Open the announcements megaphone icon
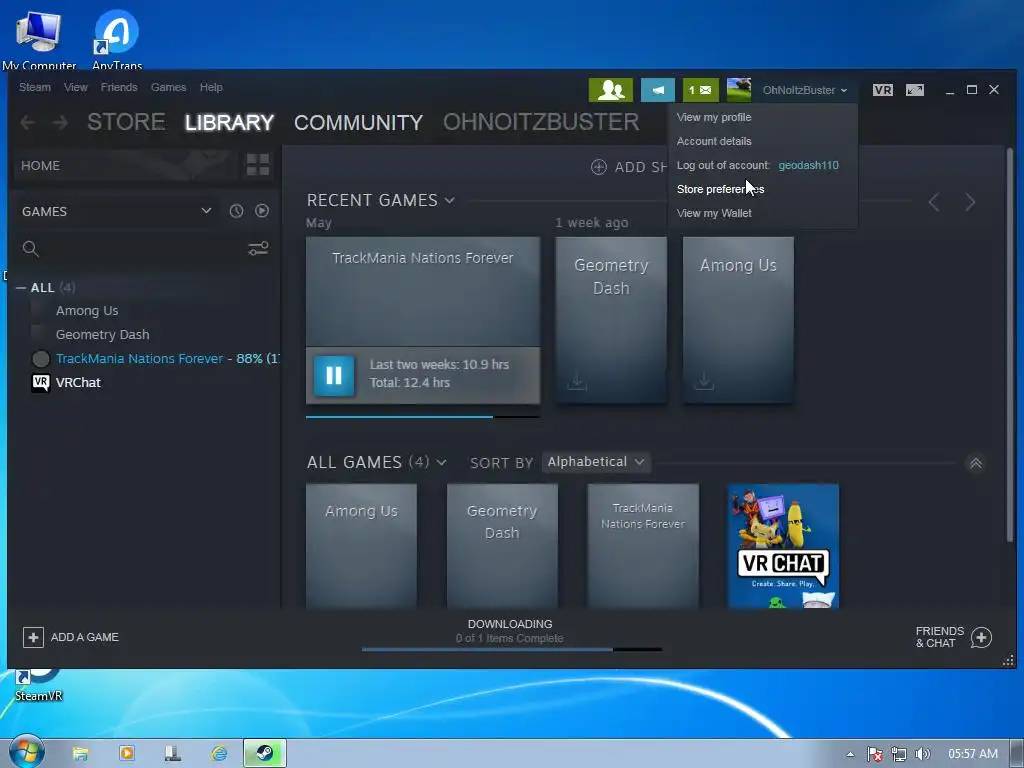The width and height of the screenshot is (1024, 768). point(658,90)
